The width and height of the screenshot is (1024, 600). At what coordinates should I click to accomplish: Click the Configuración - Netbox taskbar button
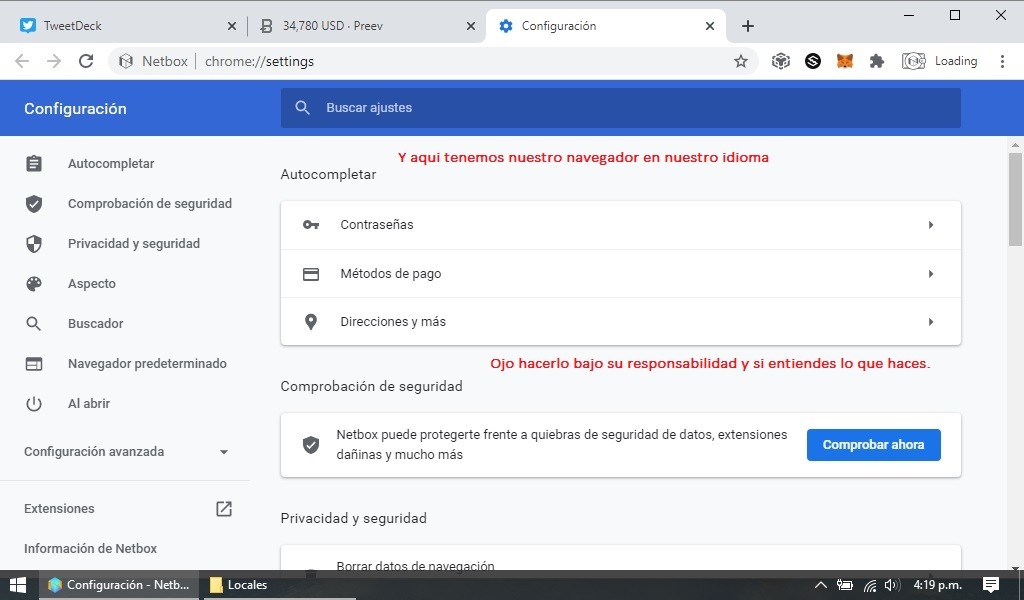tap(120, 585)
